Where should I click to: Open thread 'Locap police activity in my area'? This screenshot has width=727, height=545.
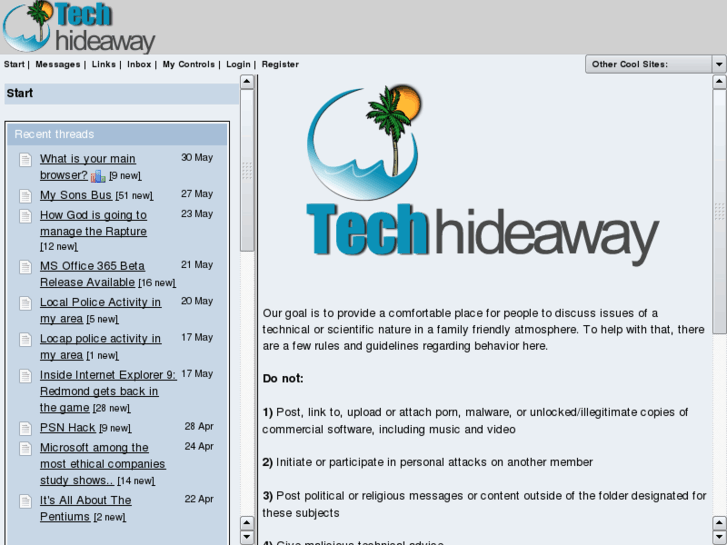(100, 347)
